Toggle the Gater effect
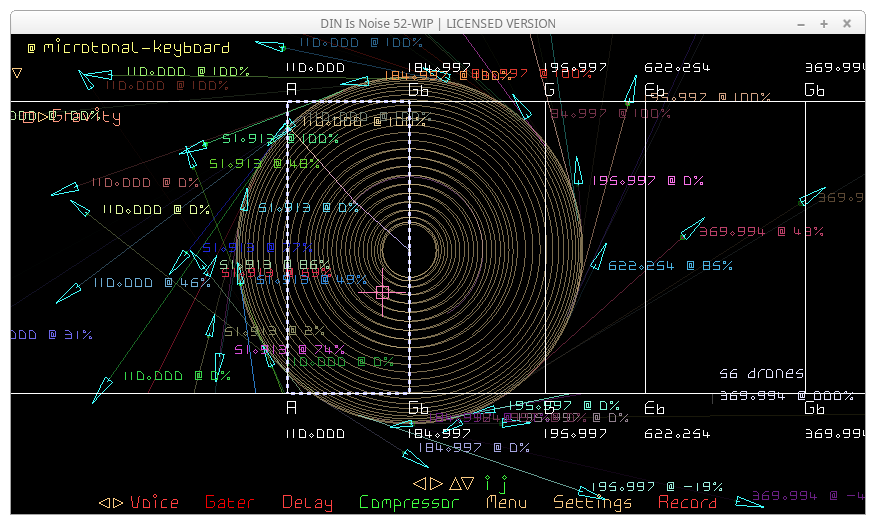876x525 pixels. (229, 503)
